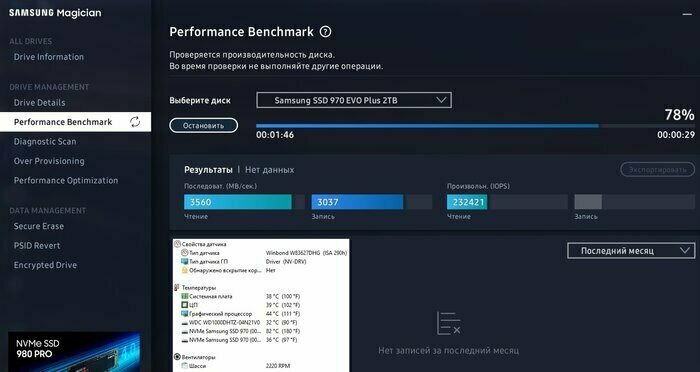The width and height of the screenshot is (700, 372).
Task: Click the ЦП processor icon
Action: click(185, 305)
